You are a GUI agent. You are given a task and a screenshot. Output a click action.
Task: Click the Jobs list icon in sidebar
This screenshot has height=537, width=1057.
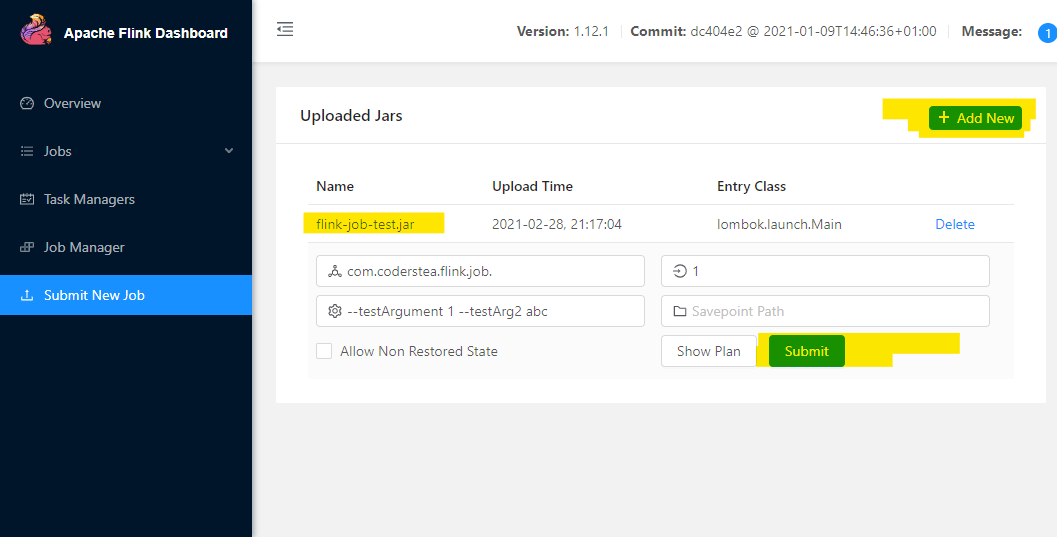[27, 151]
